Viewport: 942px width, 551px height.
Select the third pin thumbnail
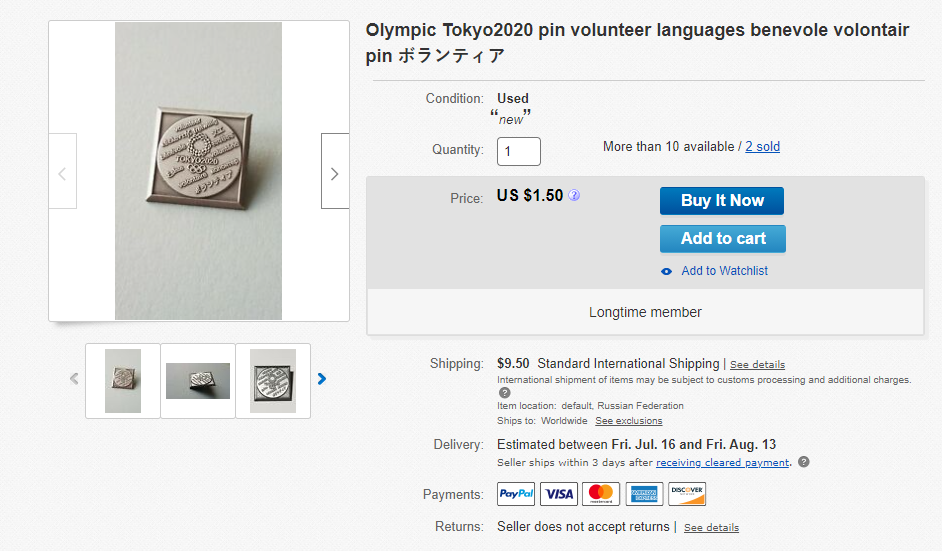[273, 380]
